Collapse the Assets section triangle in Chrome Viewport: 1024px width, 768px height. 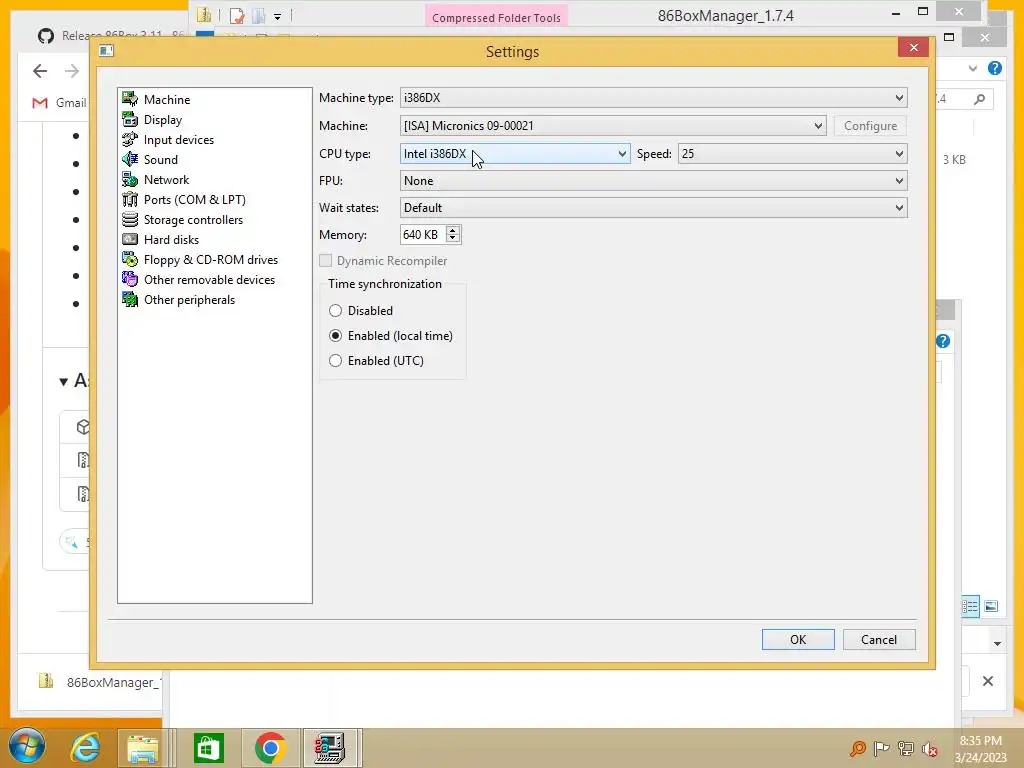[x=63, y=381]
